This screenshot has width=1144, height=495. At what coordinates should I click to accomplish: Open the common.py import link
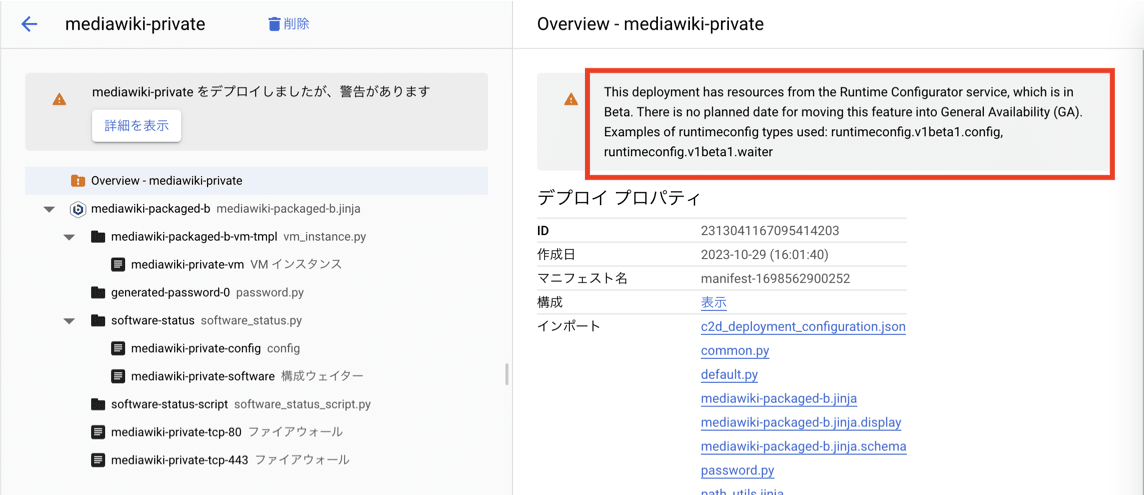[x=735, y=350]
